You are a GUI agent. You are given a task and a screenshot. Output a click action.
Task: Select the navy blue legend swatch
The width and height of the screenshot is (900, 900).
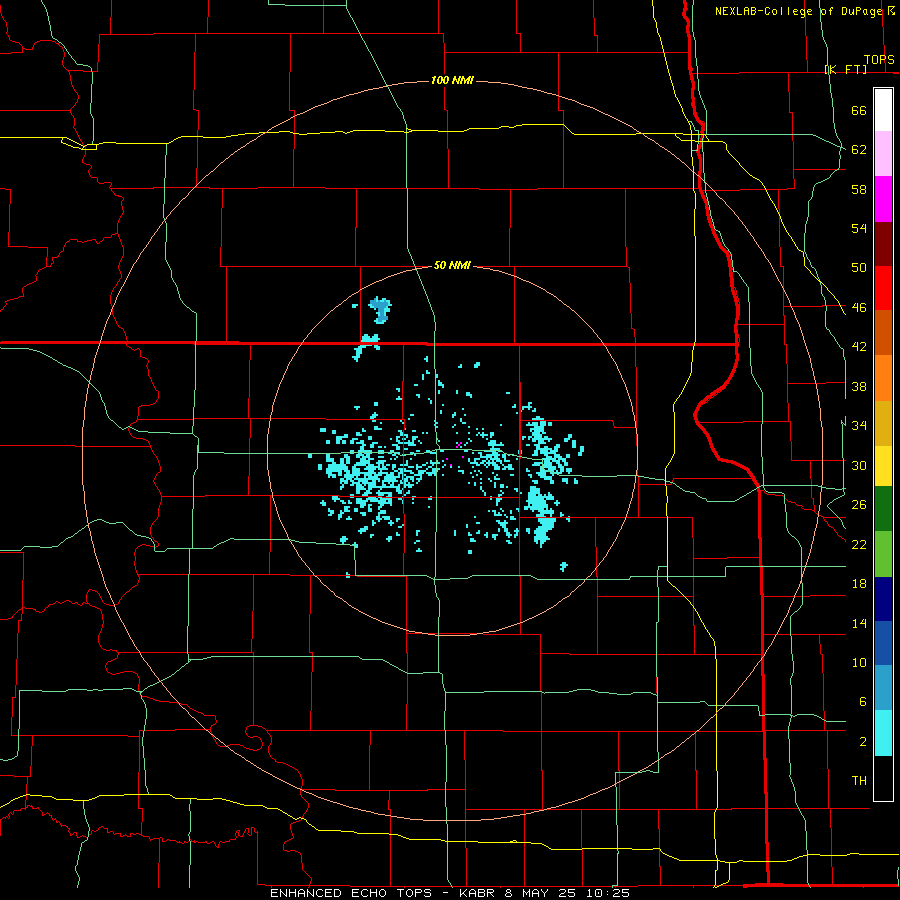click(883, 599)
